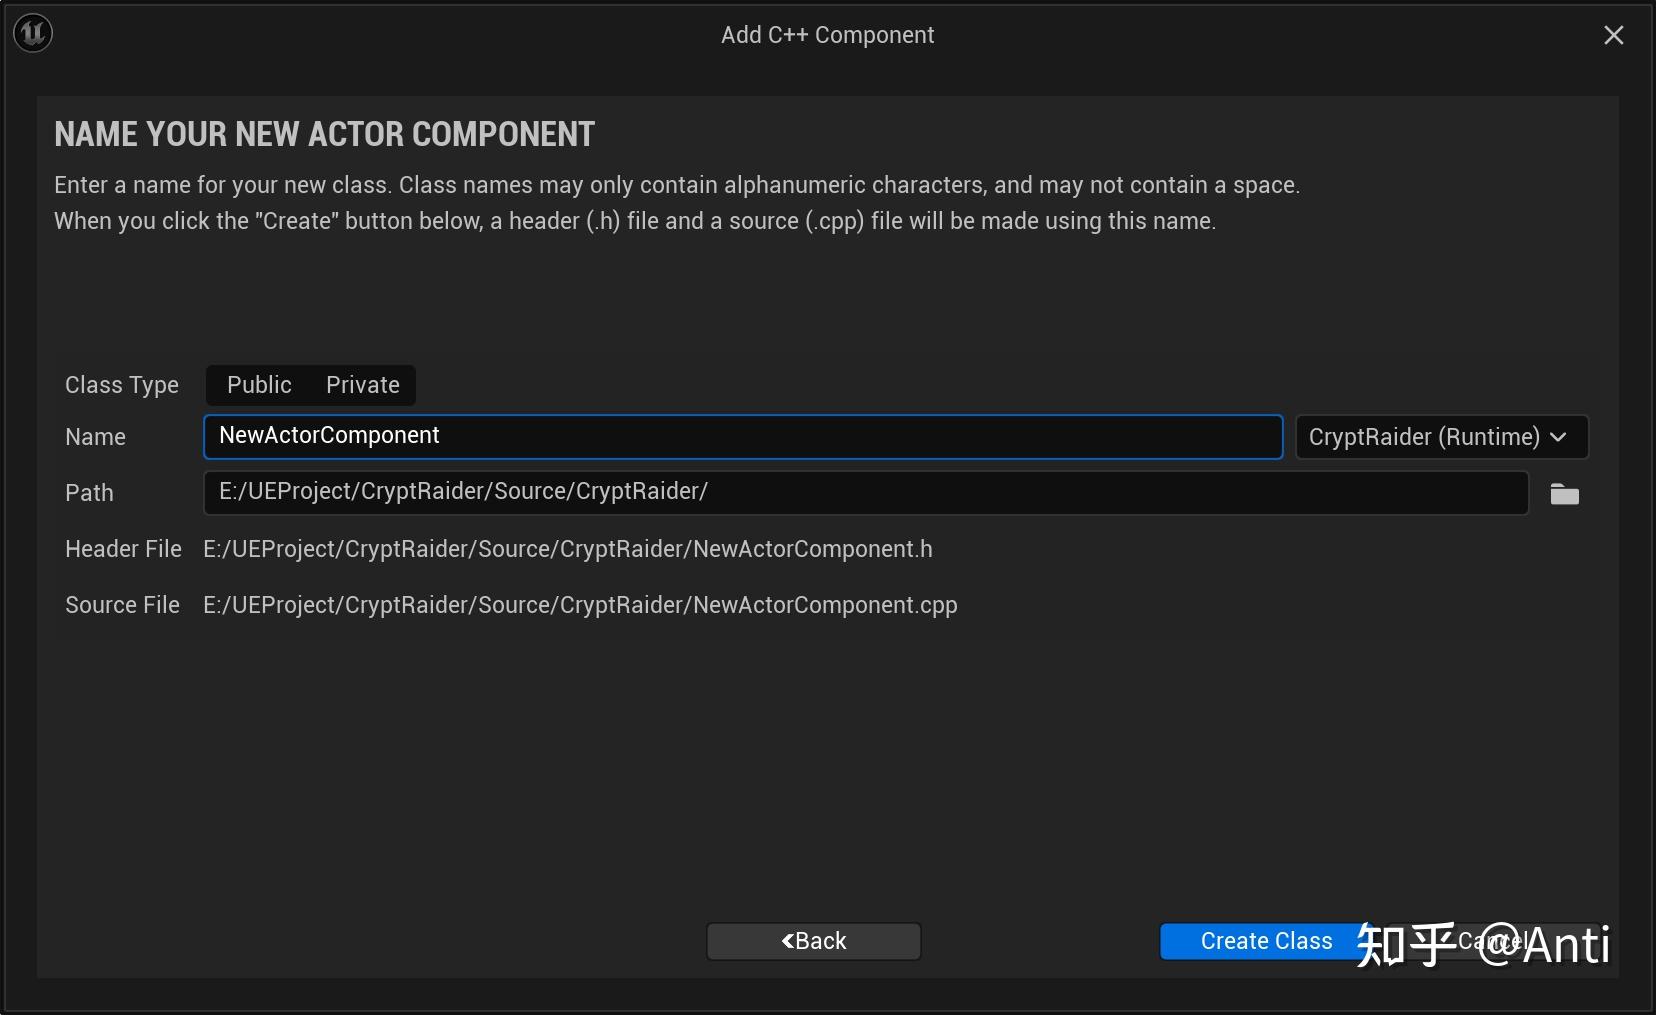Set Class Type to Private
Image resolution: width=1656 pixels, height=1015 pixels.
[x=362, y=385]
